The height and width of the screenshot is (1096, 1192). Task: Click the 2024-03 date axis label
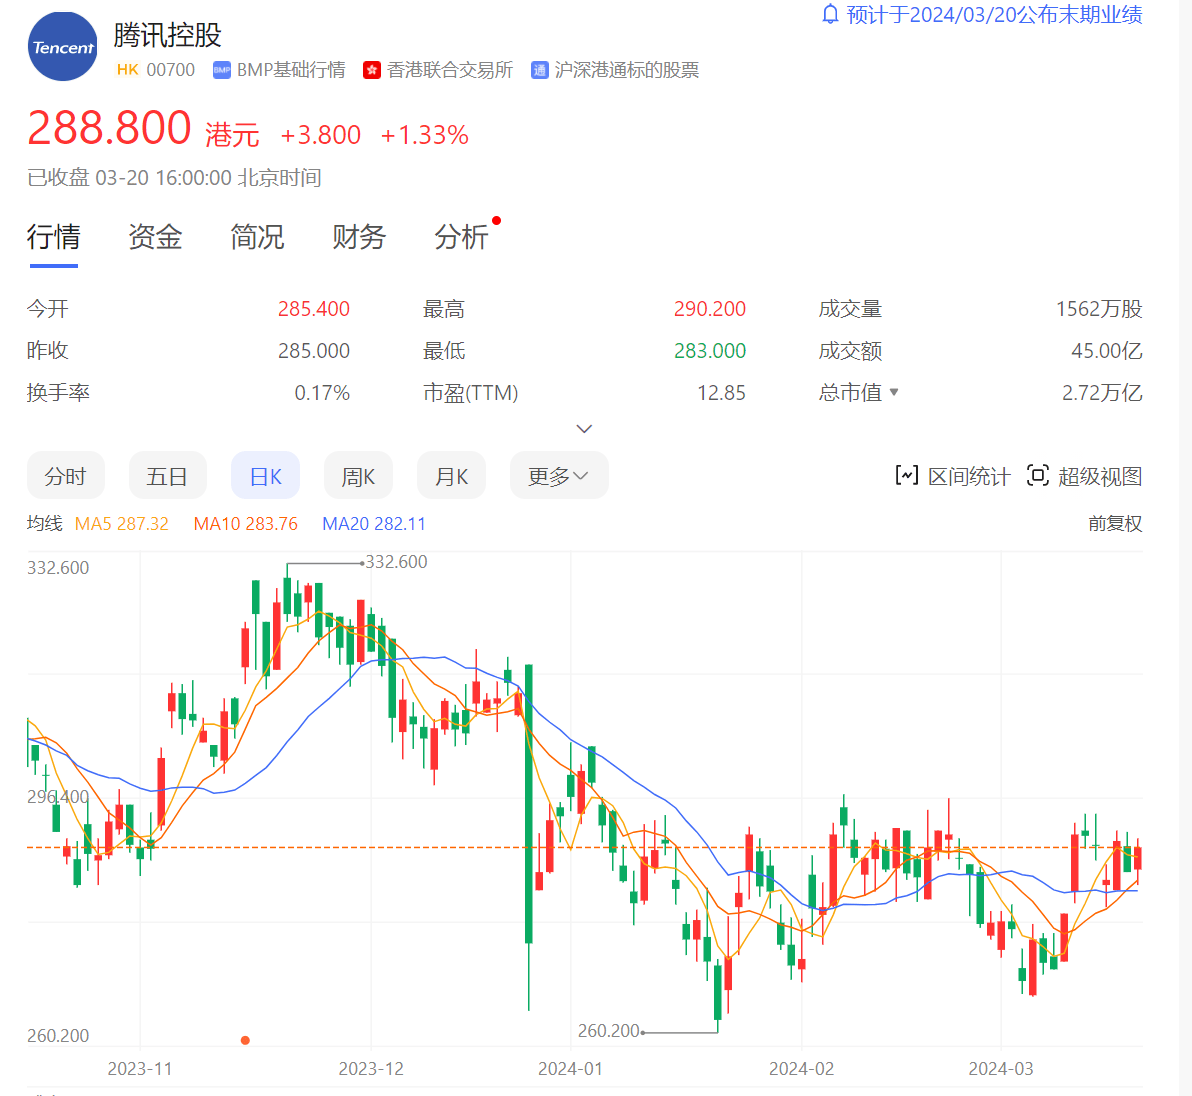pos(1000,1069)
